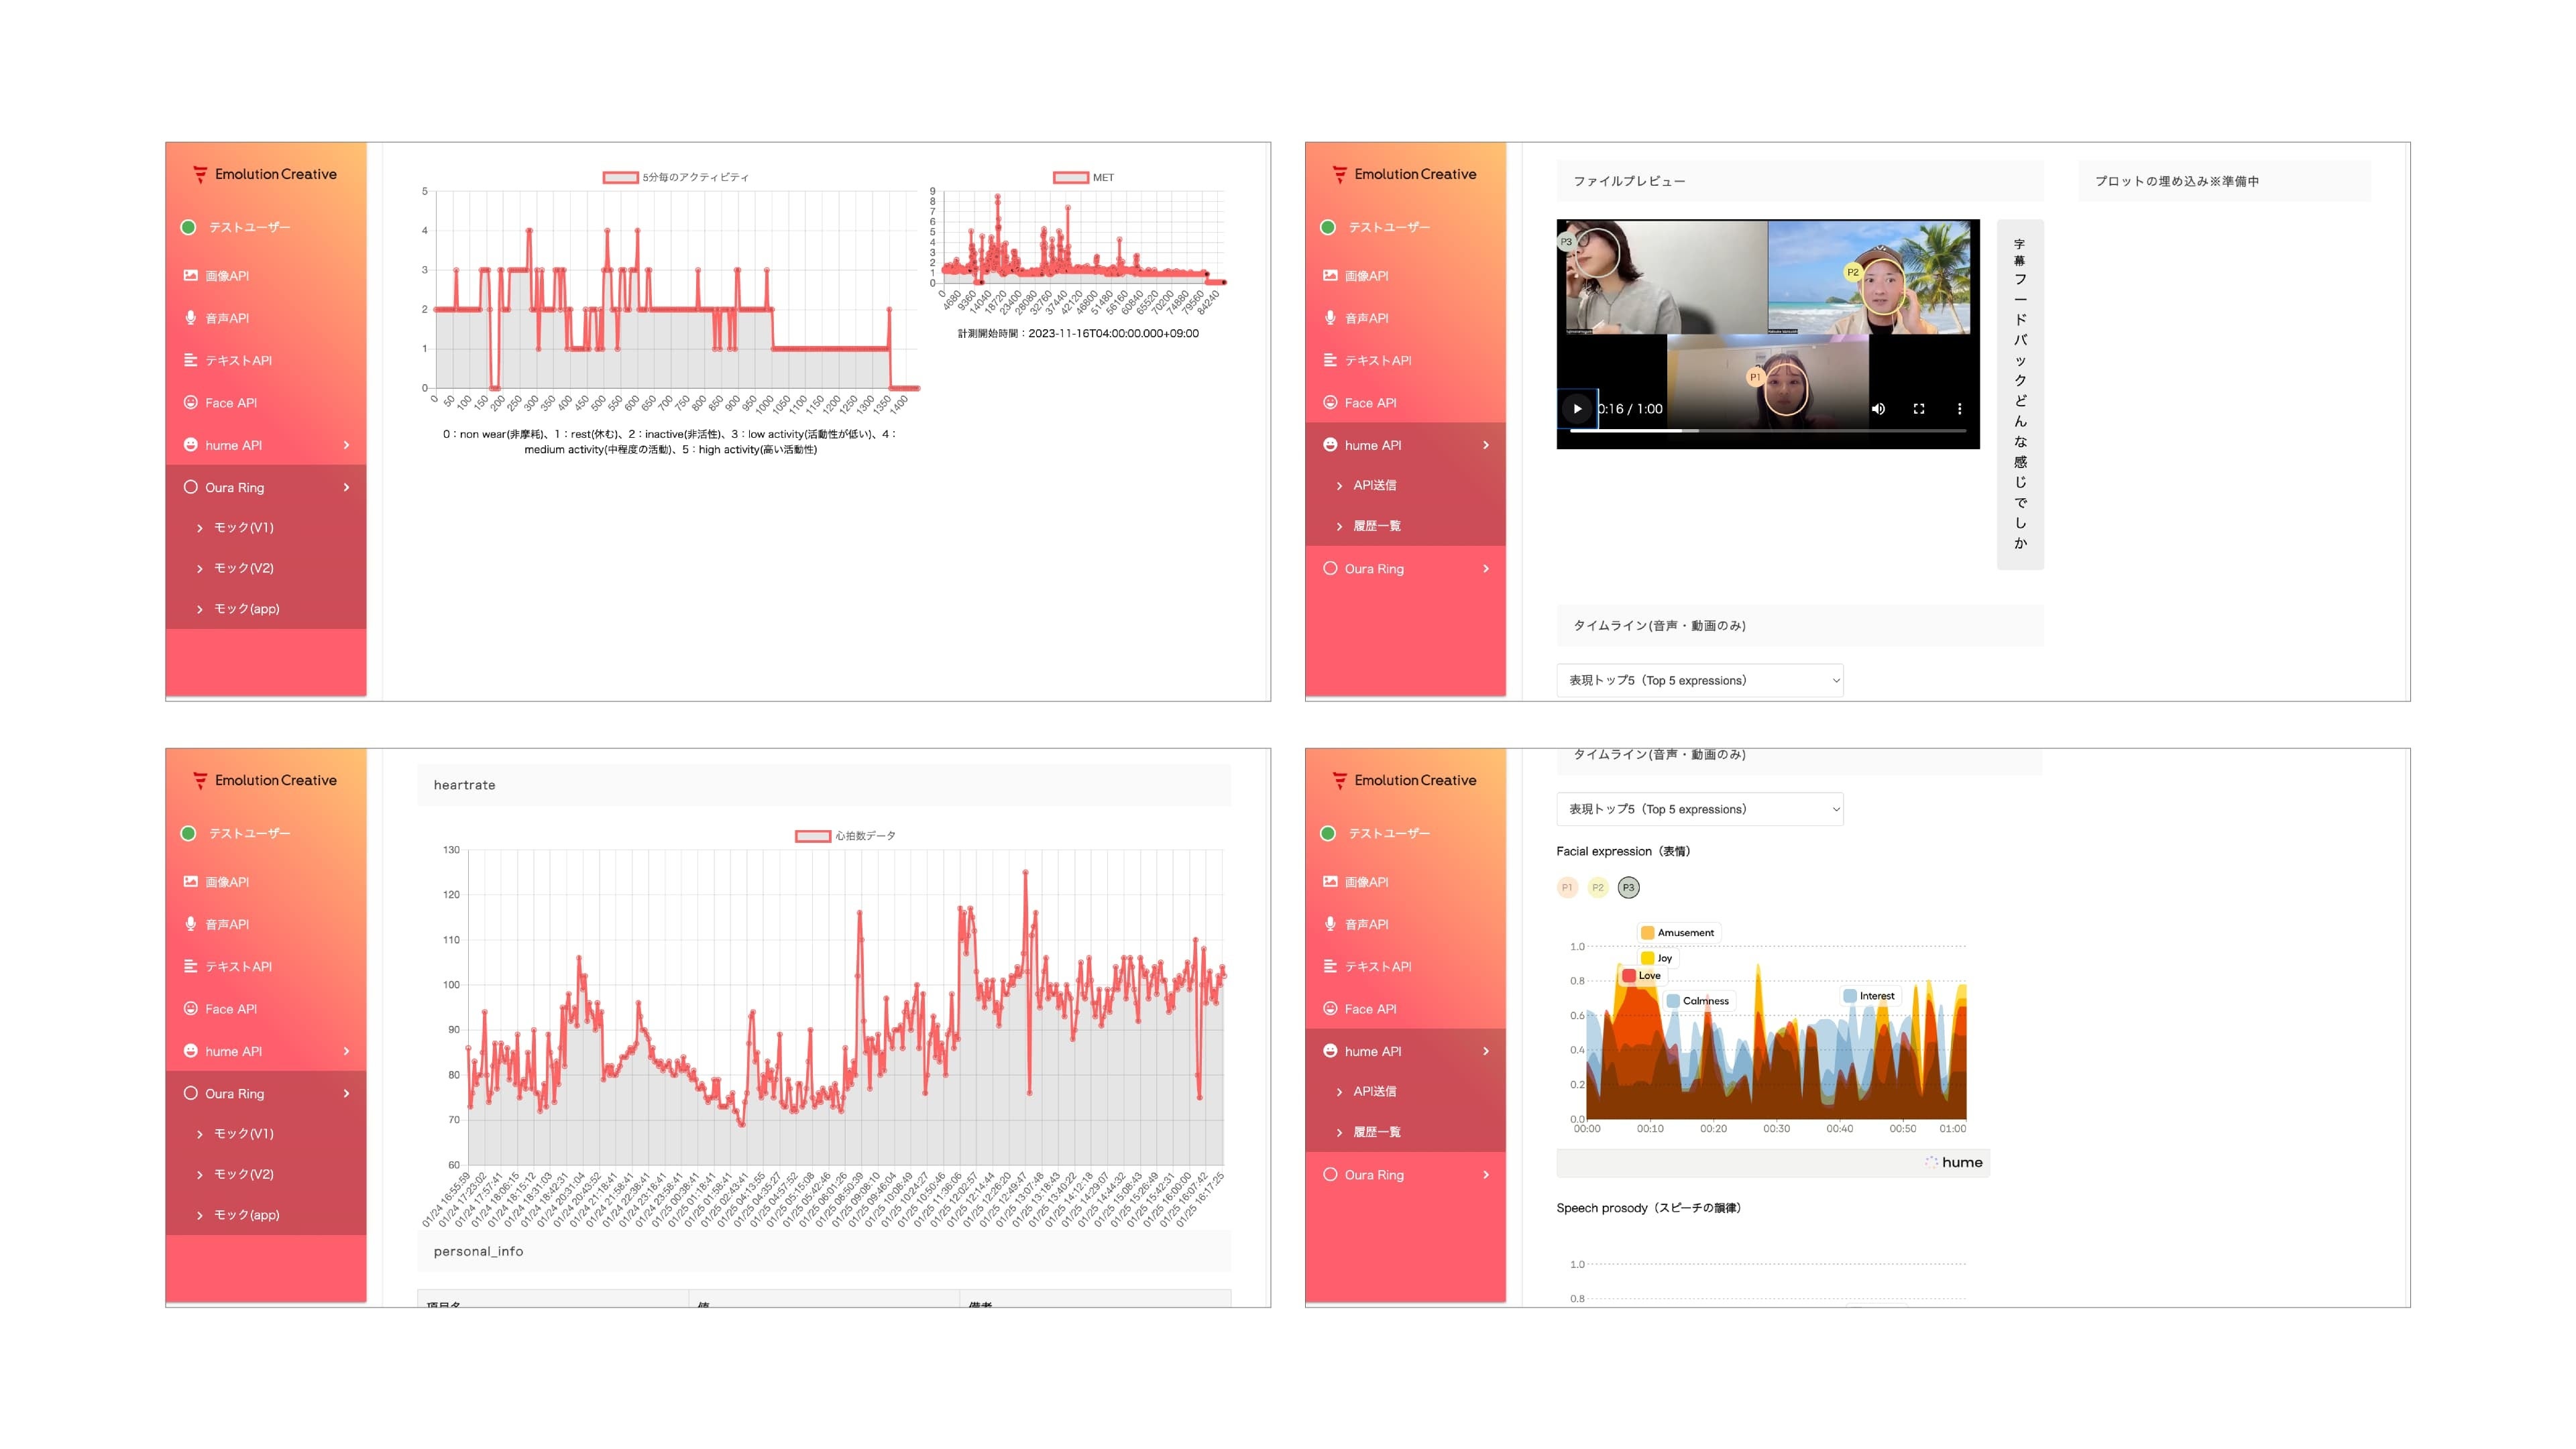2576x1449 pixels.
Task: Toggle the P1 person filter
Action: tap(1567, 888)
